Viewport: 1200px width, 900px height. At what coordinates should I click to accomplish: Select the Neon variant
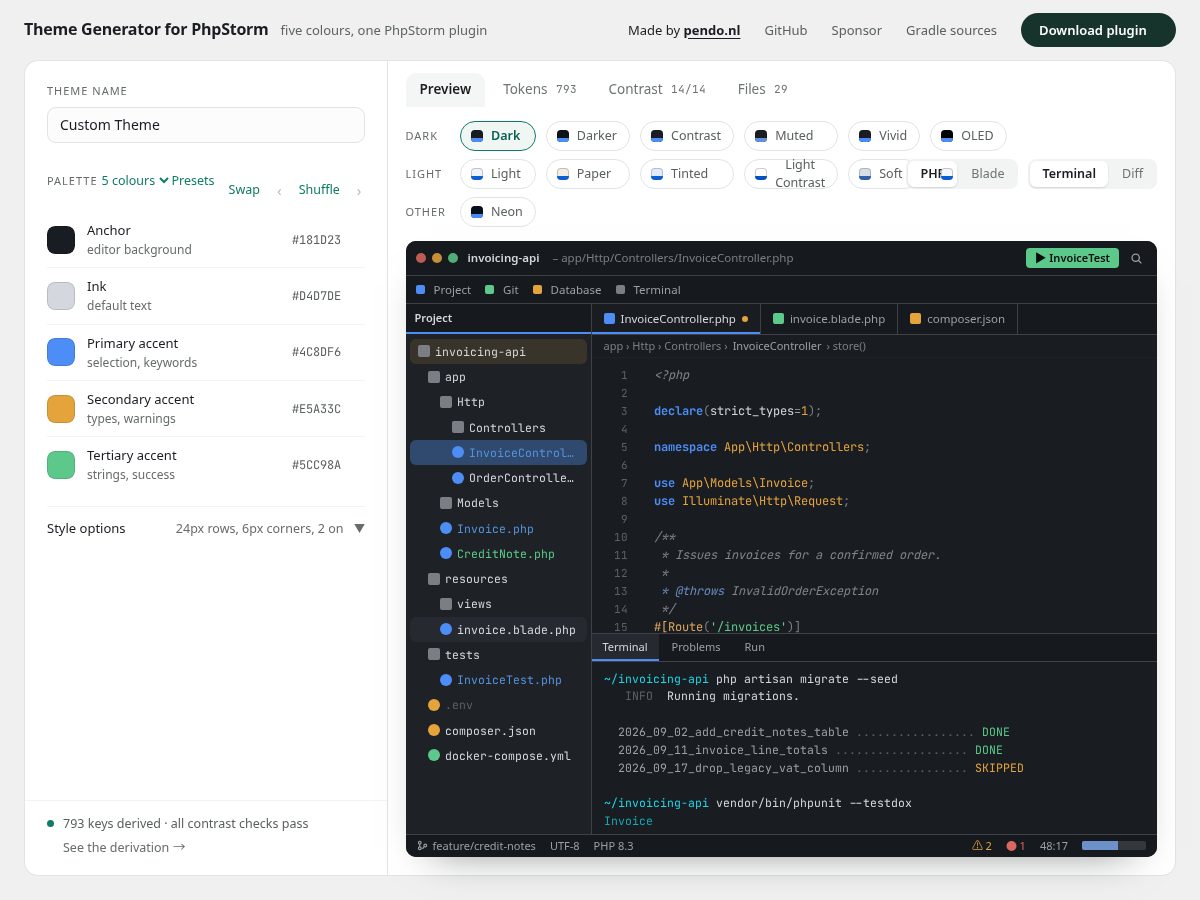tap(498, 212)
